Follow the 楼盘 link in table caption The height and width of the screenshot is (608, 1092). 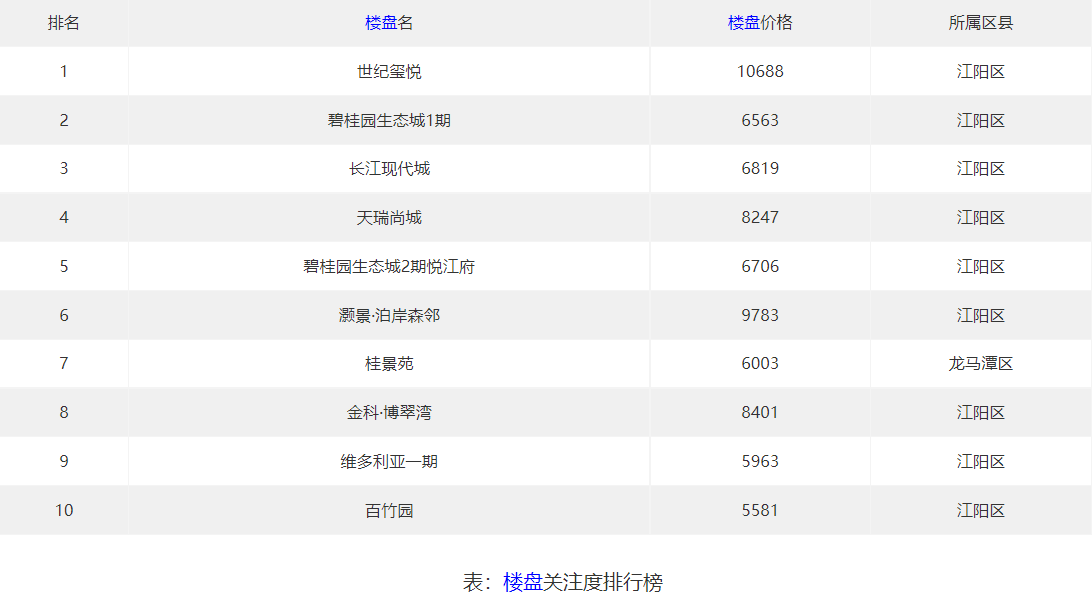[522, 582]
